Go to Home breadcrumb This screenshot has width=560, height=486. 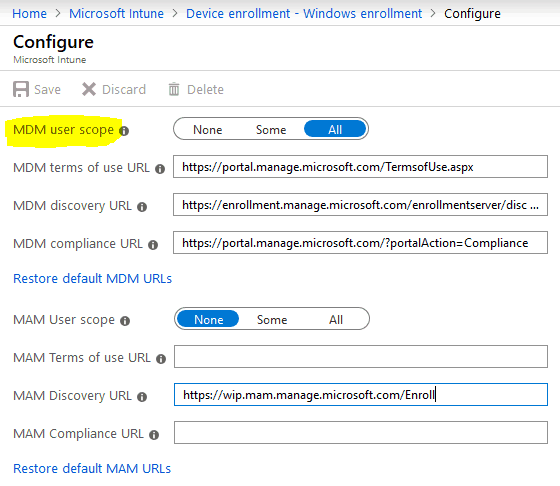point(29,14)
